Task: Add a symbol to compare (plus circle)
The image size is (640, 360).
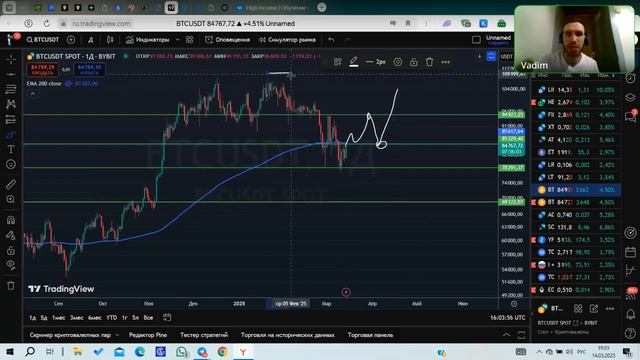Action: [x=71, y=40]
